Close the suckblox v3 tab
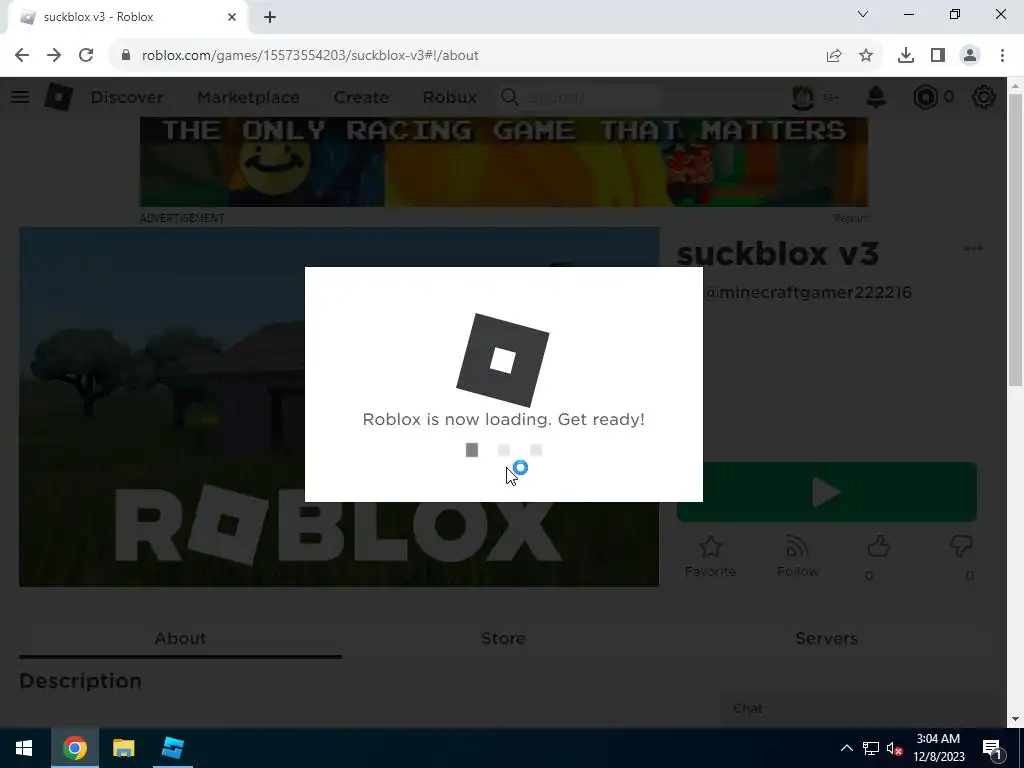The width and height of the screenshot is (1024, 768). point(232,17)
